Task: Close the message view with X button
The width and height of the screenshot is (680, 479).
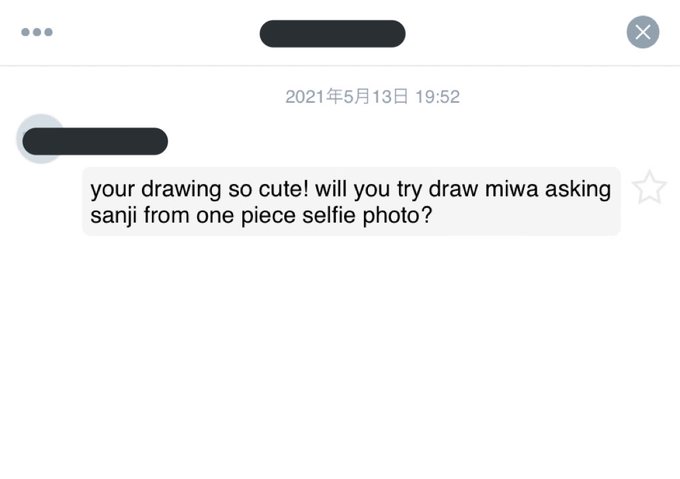Action: (x=643, y=32)
